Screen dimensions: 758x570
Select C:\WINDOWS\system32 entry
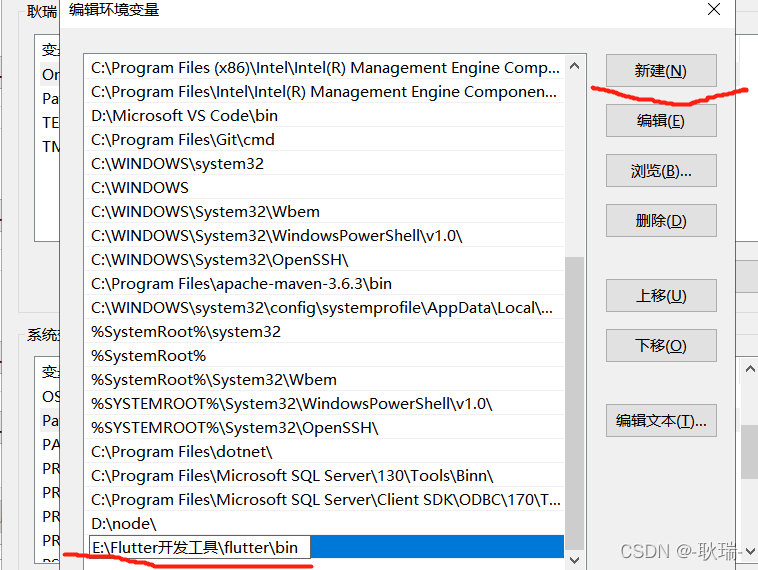click(x=324, y=163)
